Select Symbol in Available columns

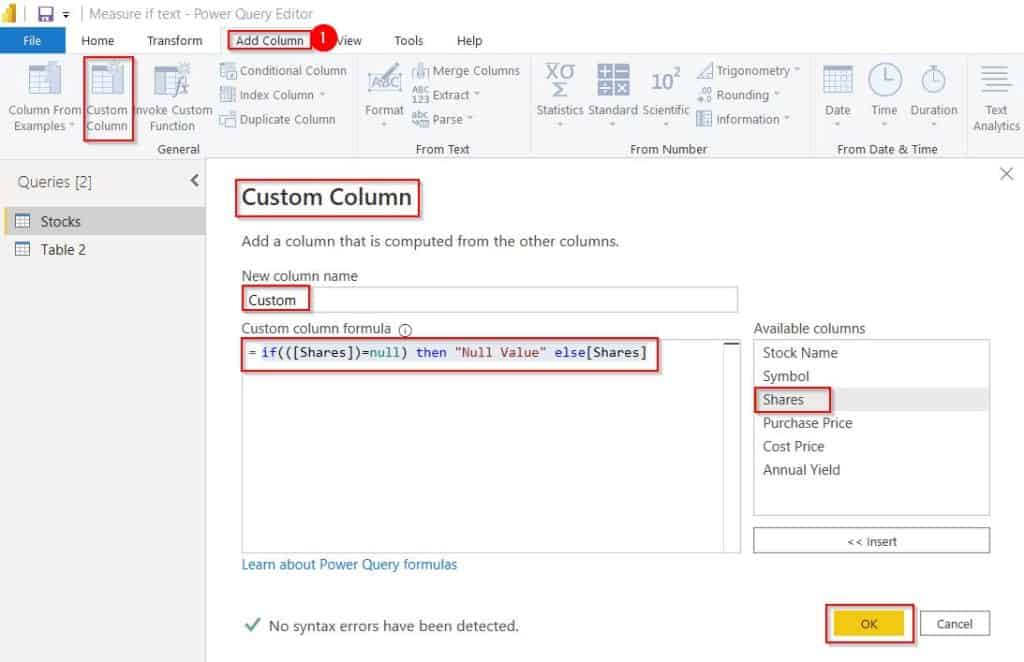point(871,376)
